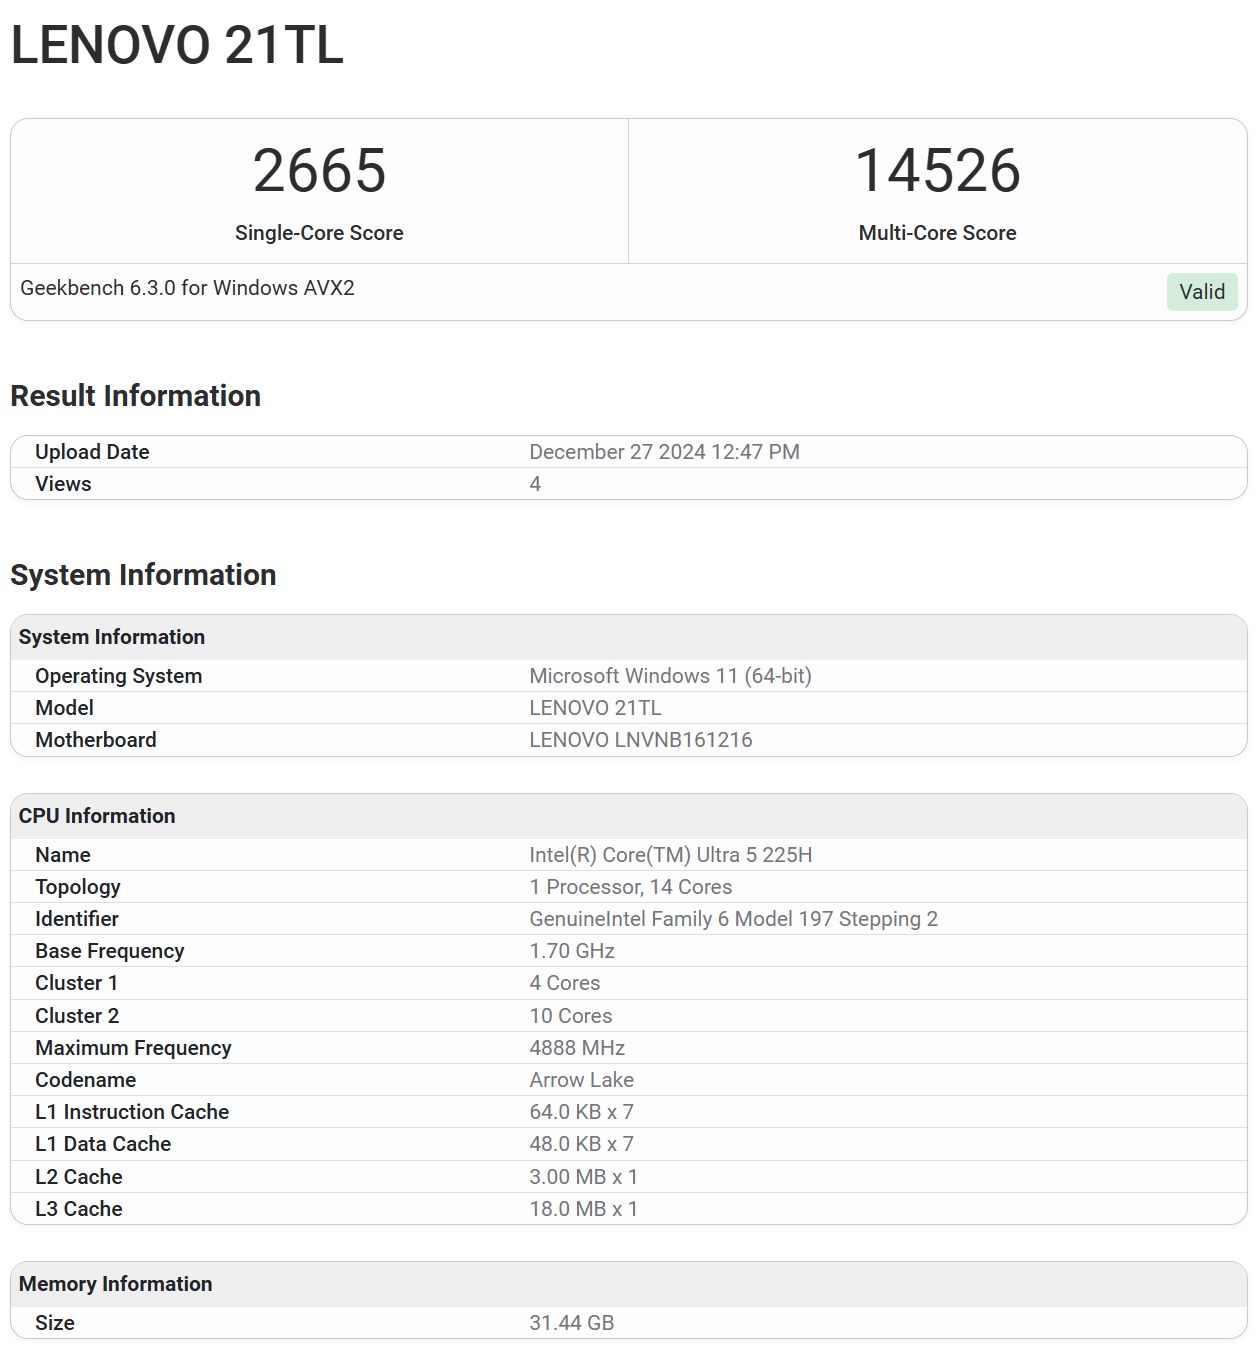Click the 'Operating System' label
The image size is (1258, 1350).
[x=119, y=676]
